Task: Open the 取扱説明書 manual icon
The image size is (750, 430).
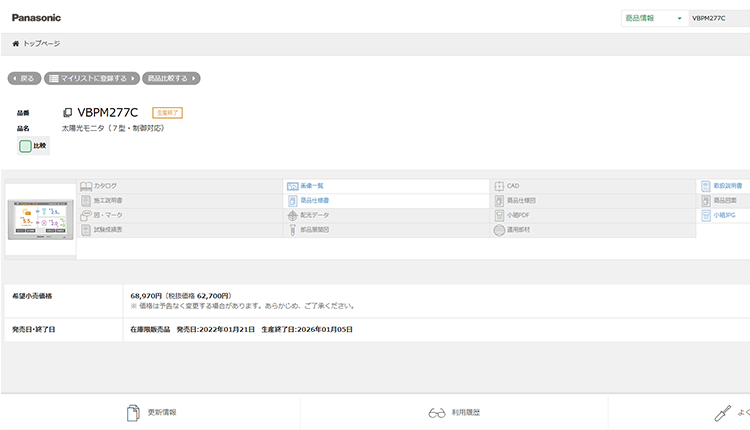Action: click(706, 186)
